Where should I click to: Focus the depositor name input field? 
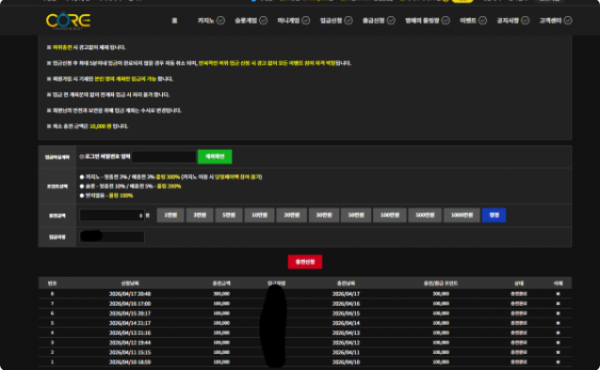click(112, 237)
